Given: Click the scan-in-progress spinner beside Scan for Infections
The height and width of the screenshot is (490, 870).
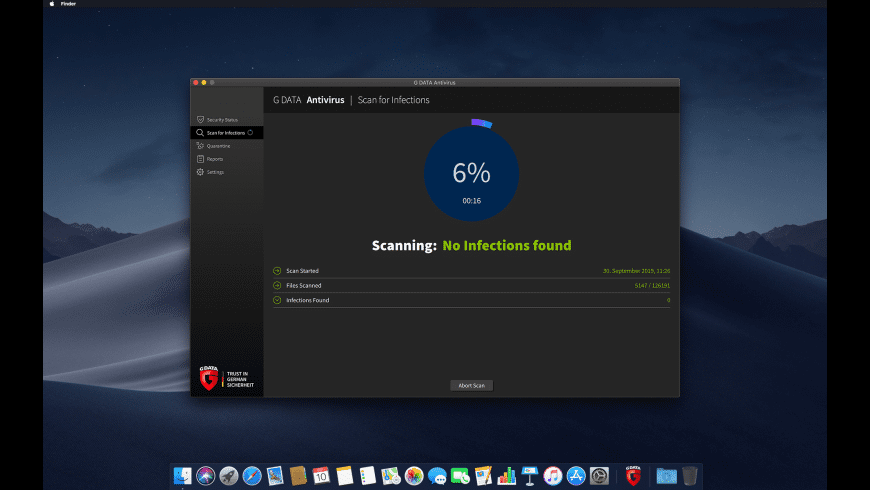Looking at the screenshot, I should 250,133.
